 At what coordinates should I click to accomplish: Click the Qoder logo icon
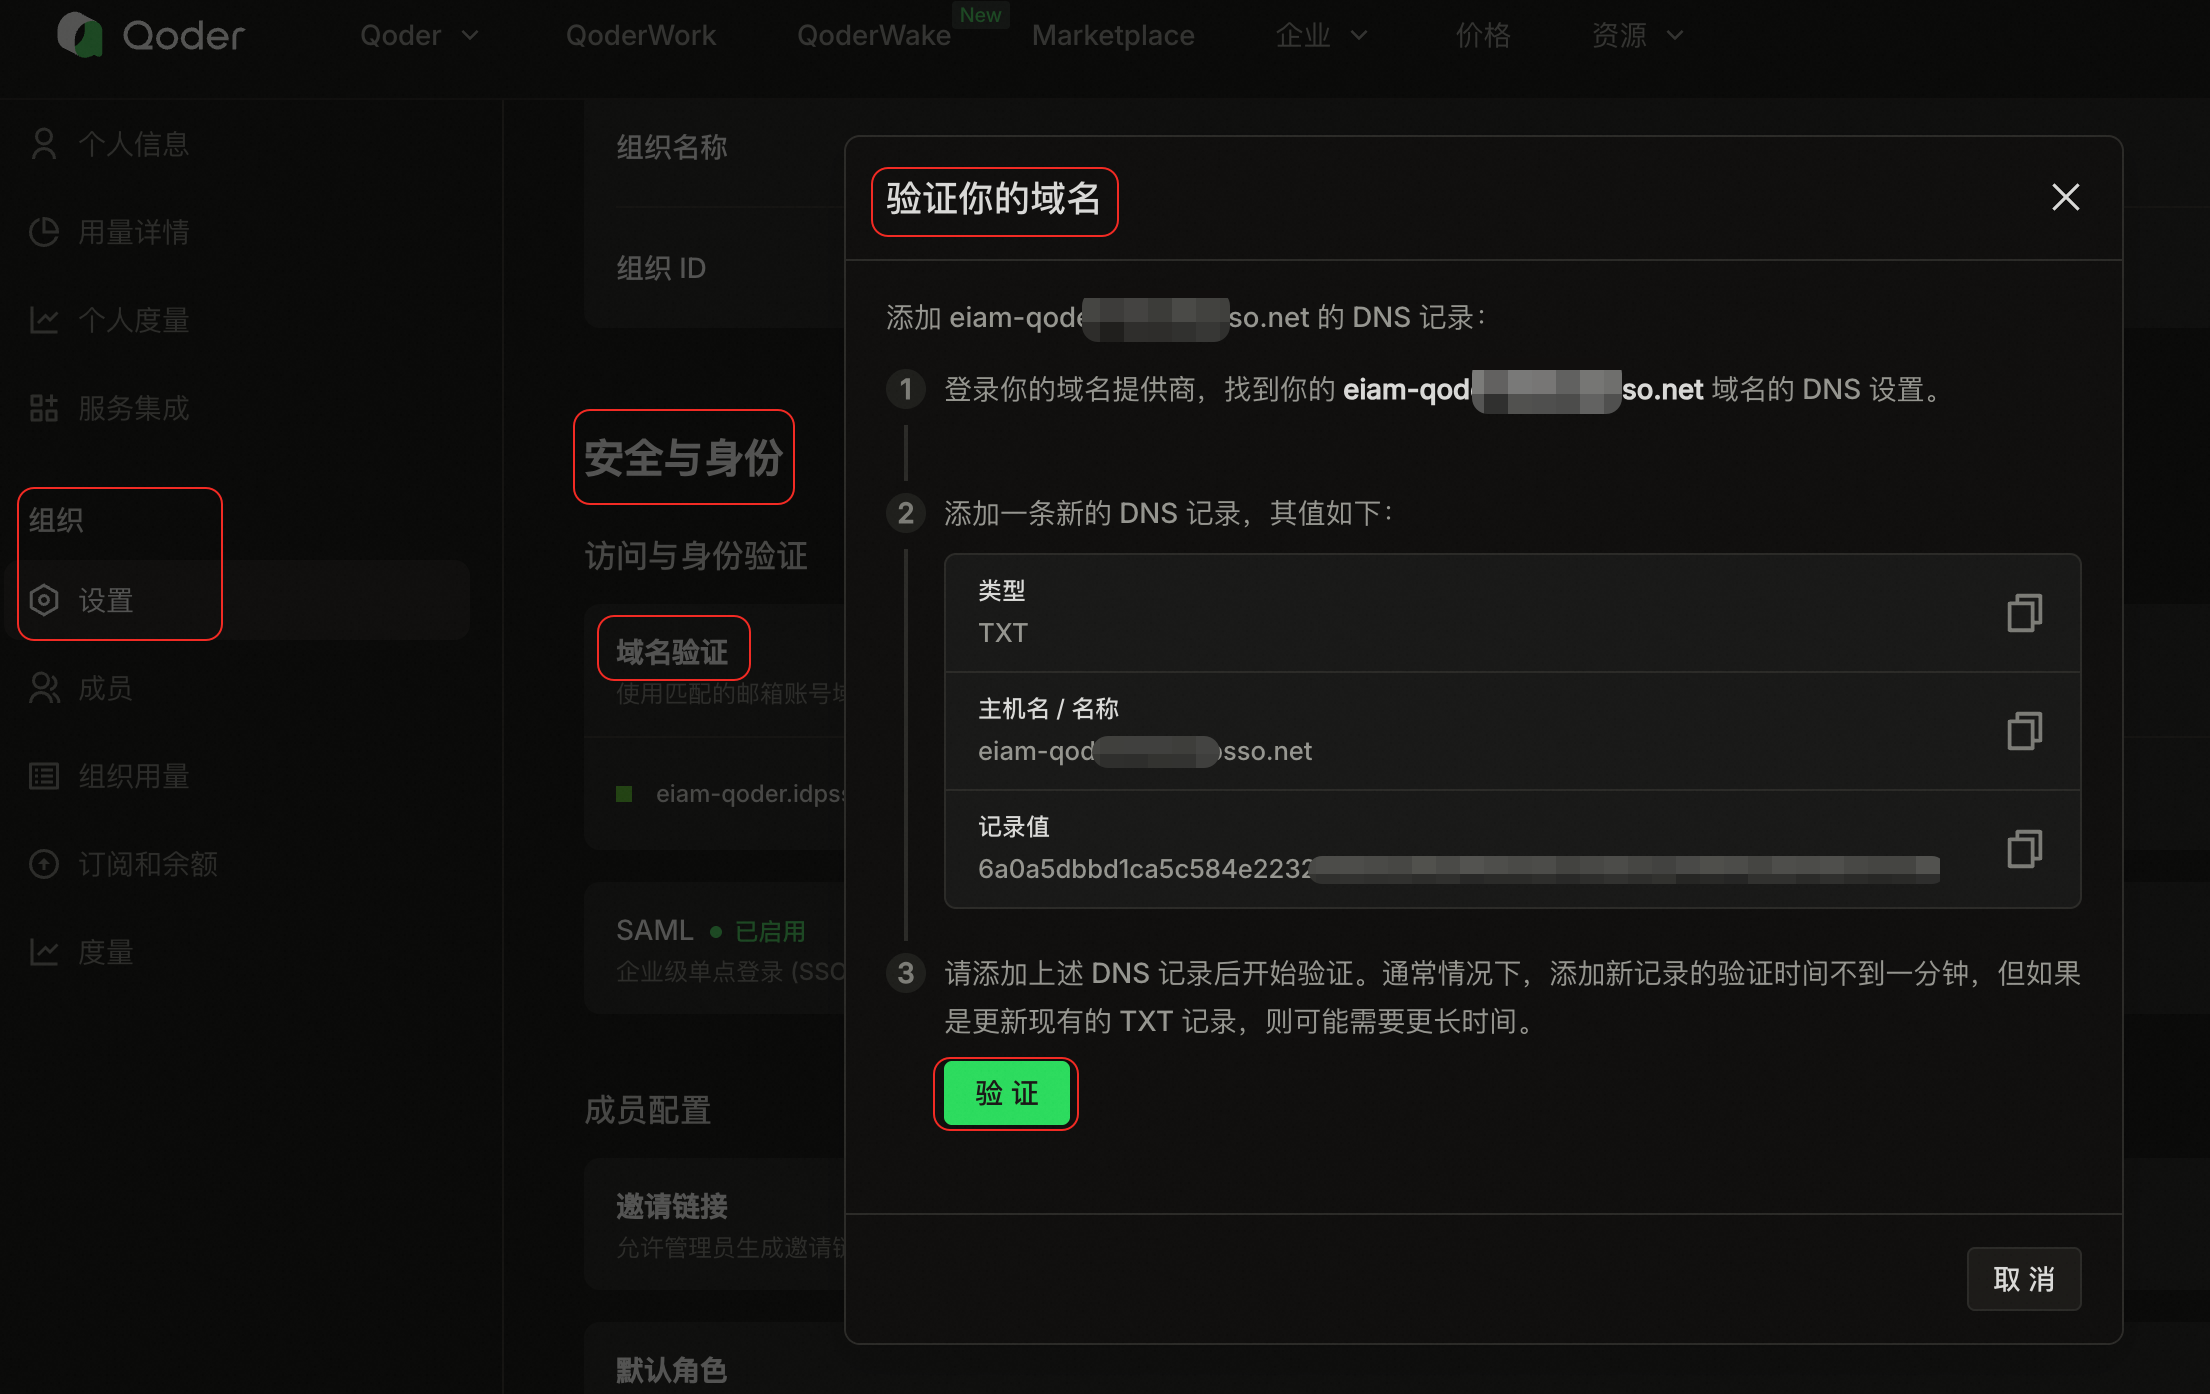(x=80, y=35)
